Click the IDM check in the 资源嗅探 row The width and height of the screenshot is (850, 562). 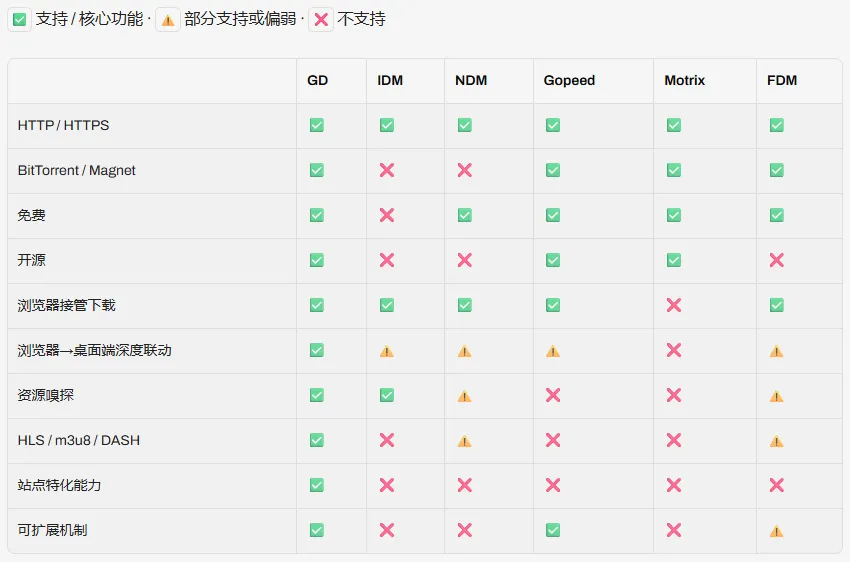[387, 395]
